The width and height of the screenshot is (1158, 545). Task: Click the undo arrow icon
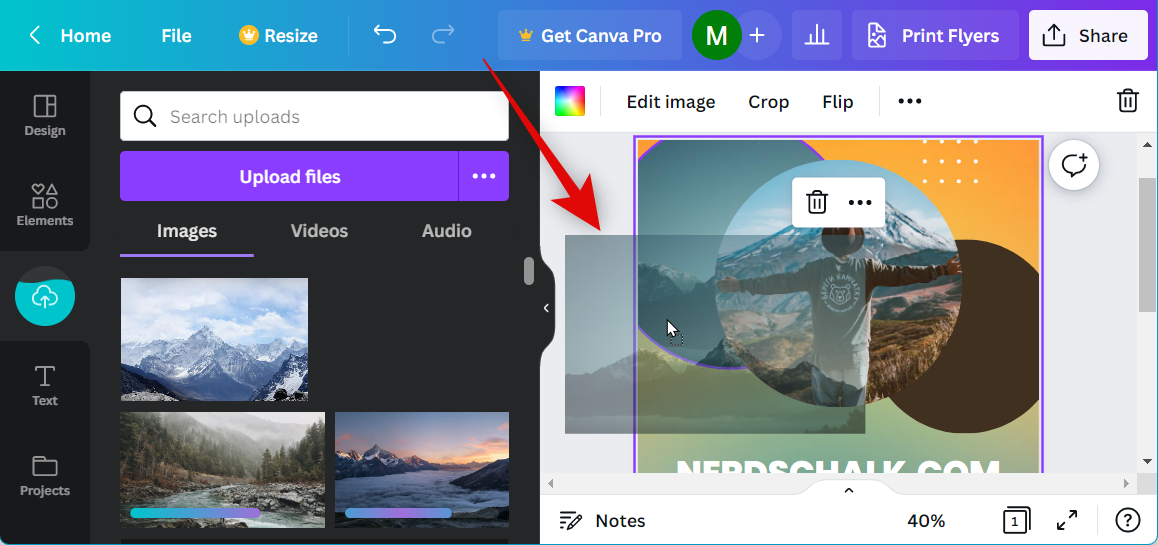385,35
